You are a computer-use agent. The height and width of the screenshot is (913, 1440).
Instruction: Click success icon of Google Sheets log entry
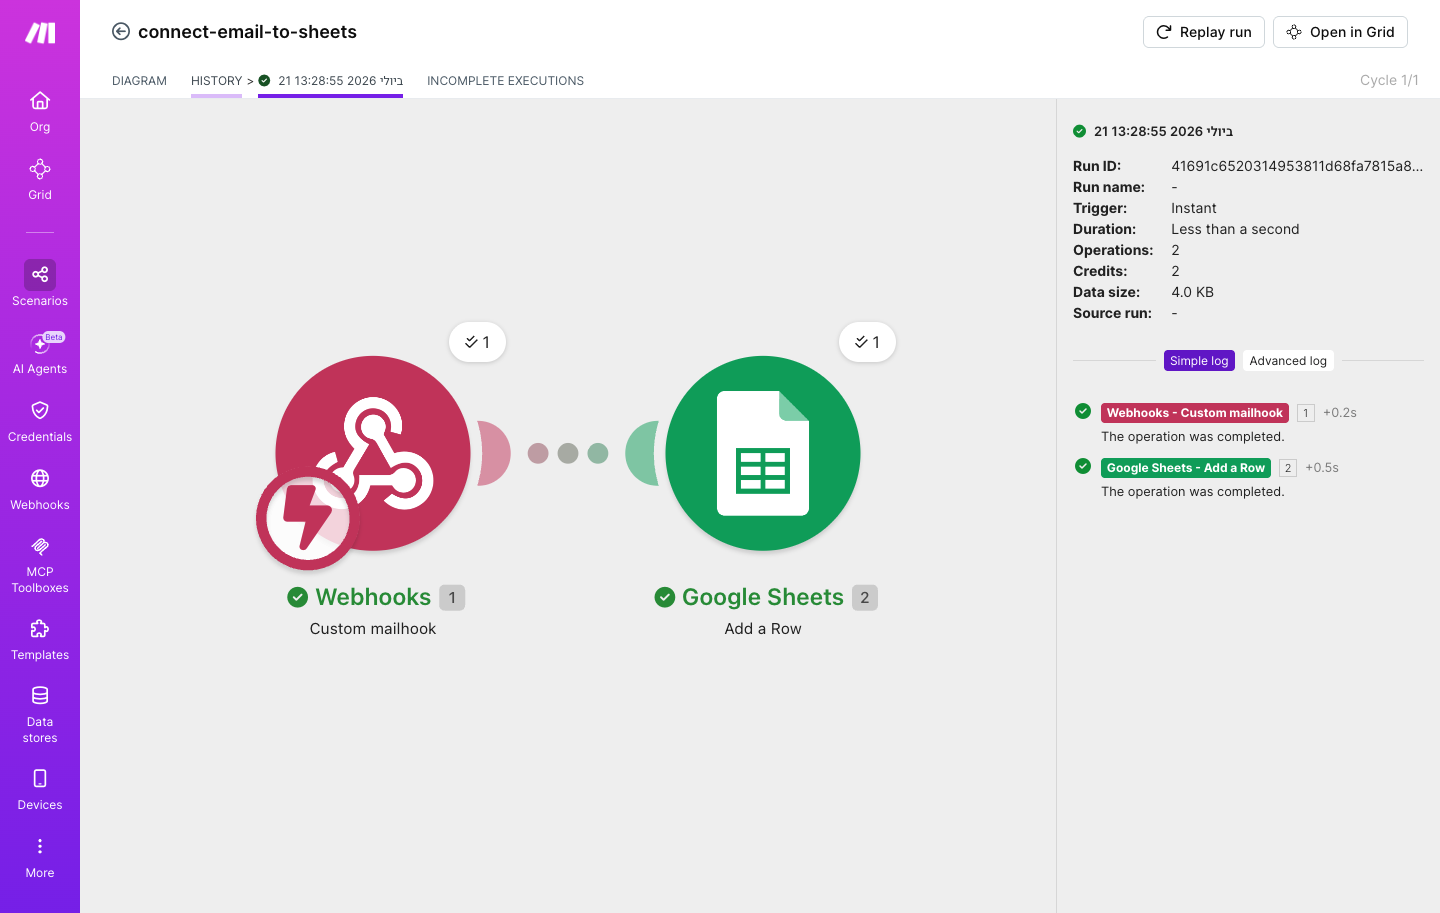click(1083, 466)
